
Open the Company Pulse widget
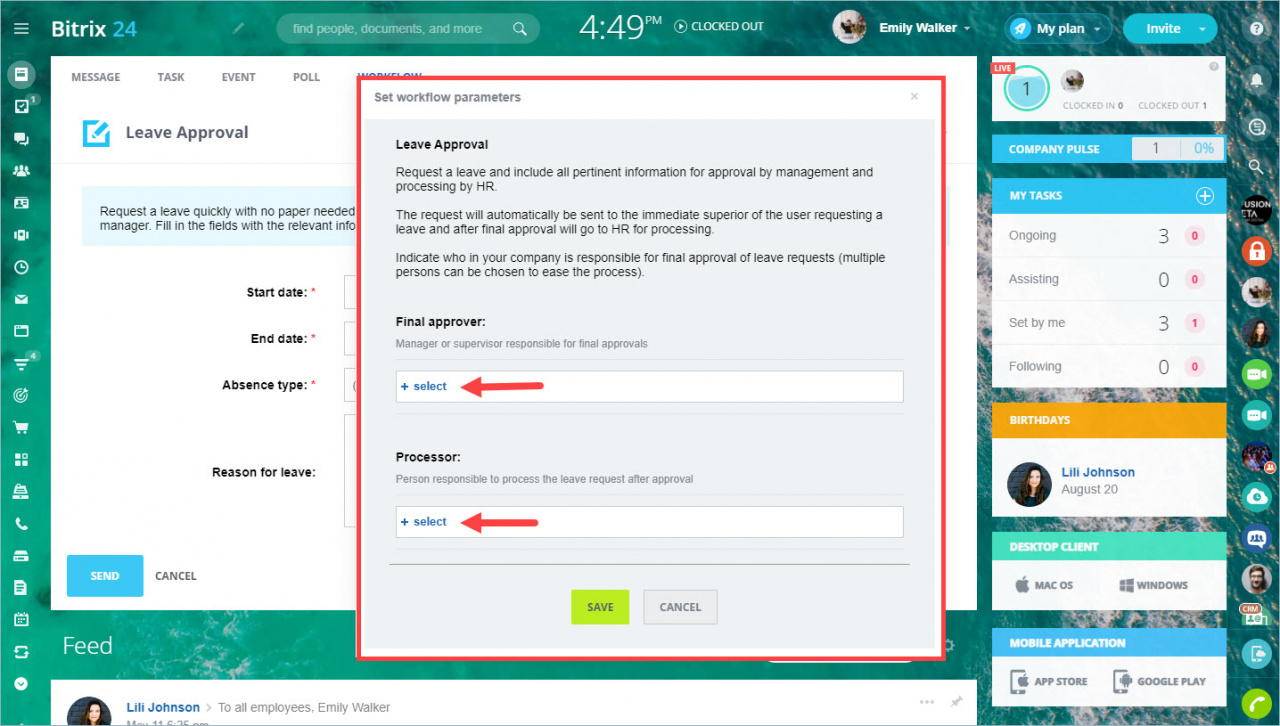coord(1109,149)
